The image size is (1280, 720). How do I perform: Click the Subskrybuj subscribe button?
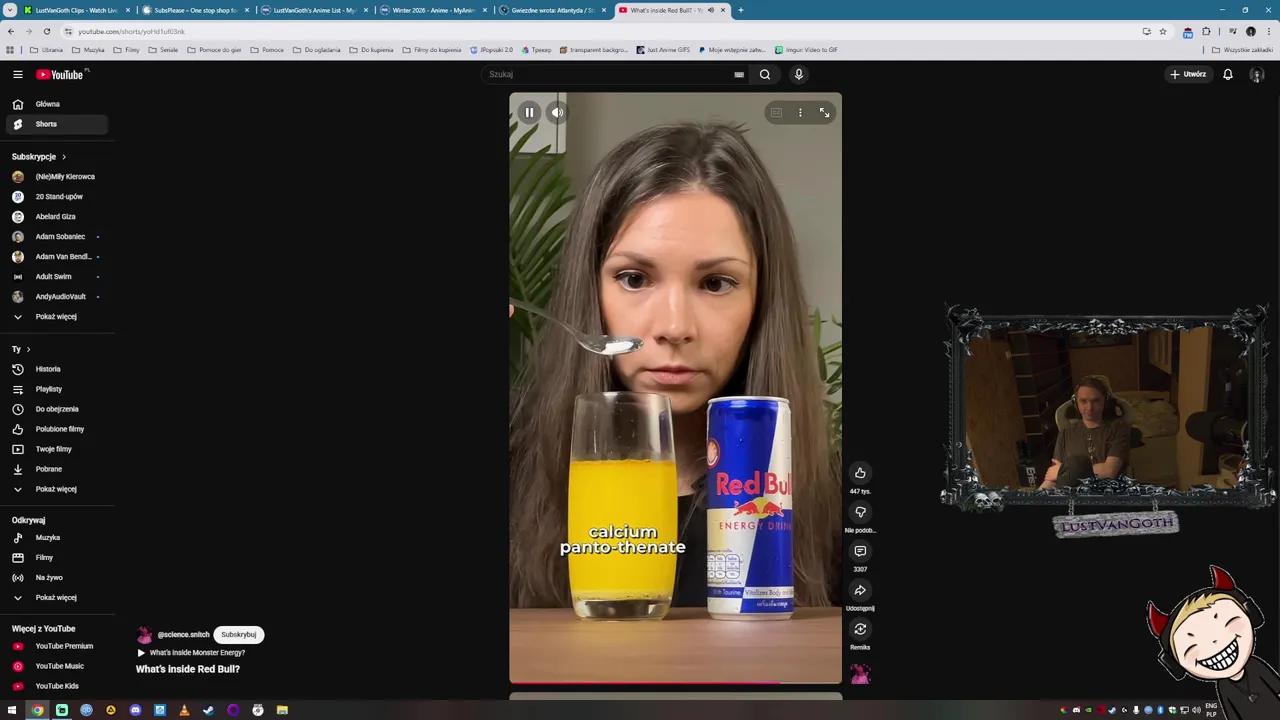coord(238,635)
